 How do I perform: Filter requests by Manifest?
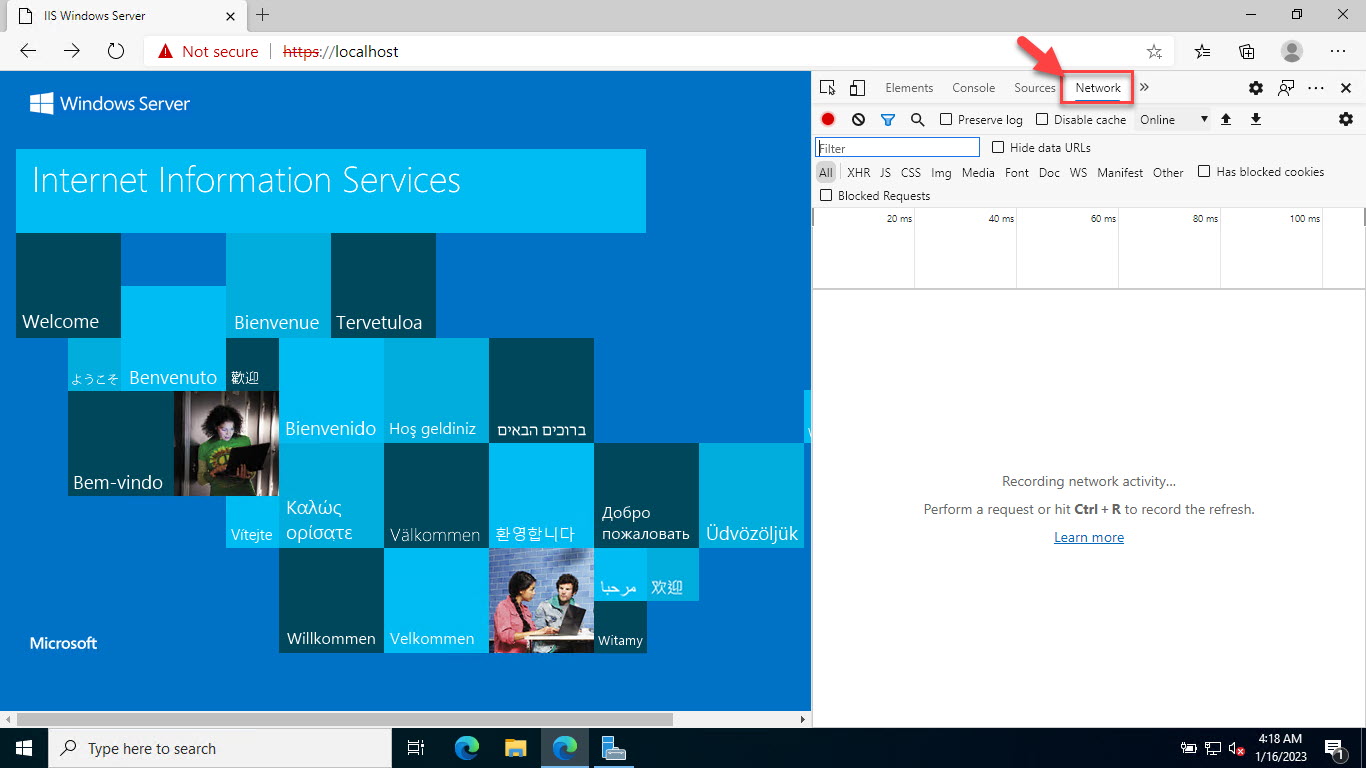[1120, 172]
